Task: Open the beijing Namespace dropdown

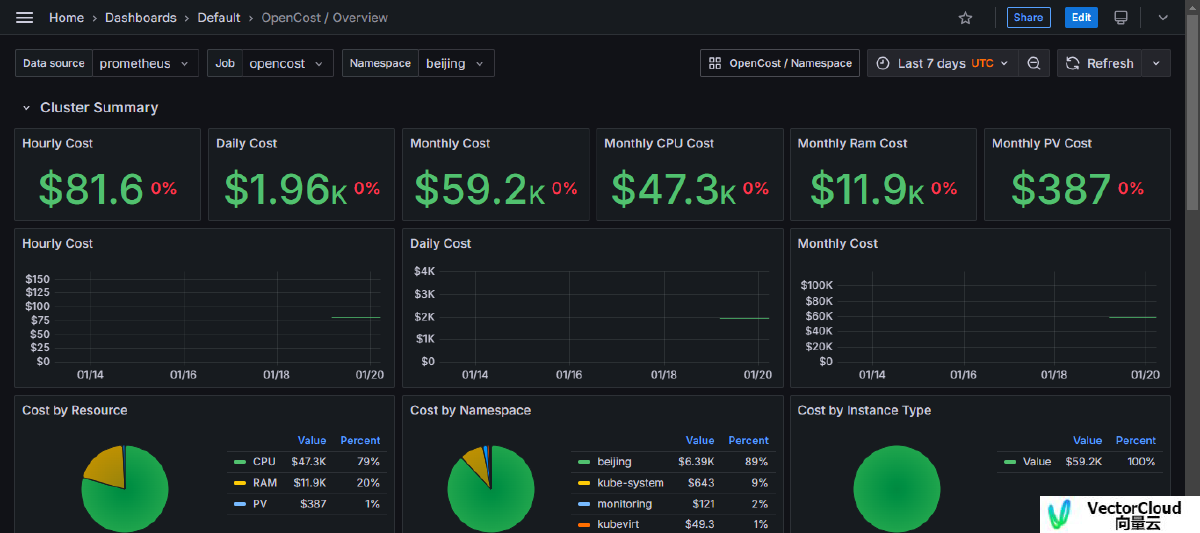Action: point(456,63)
